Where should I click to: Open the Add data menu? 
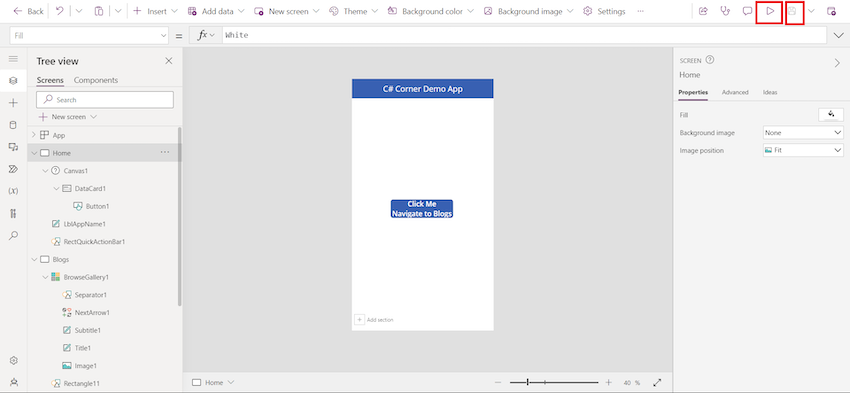[216, 11]
